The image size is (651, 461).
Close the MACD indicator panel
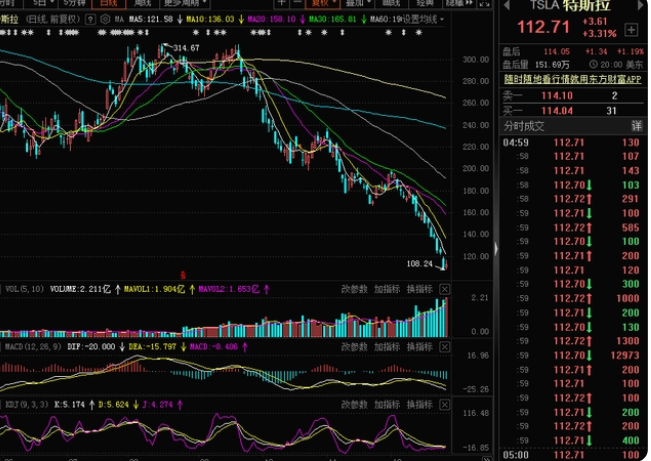445,347
